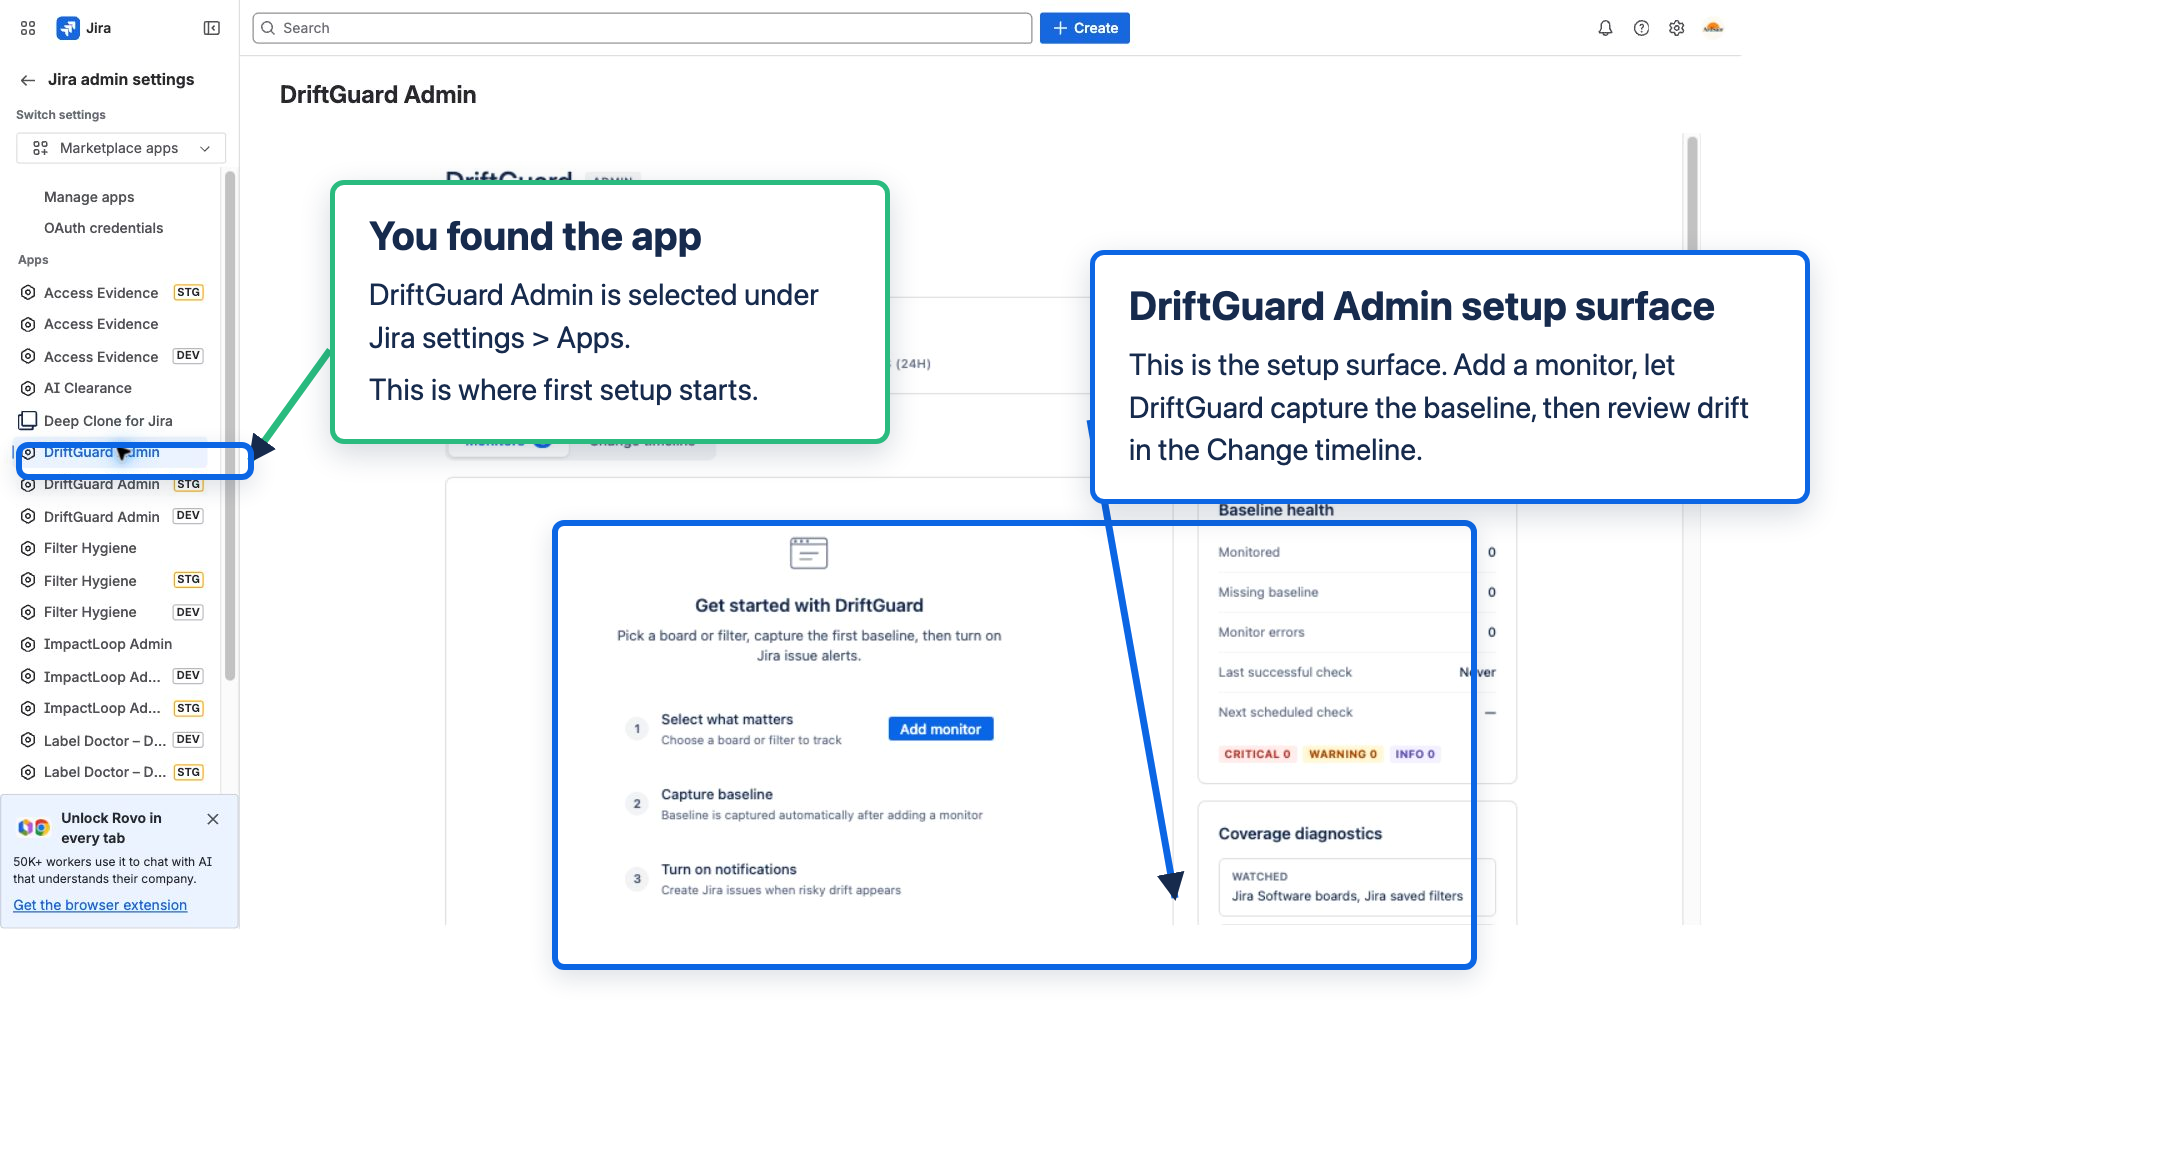Click the Next scheduled check label
Screen dimensions: 2176x1160
click(x=1285, y=712)
